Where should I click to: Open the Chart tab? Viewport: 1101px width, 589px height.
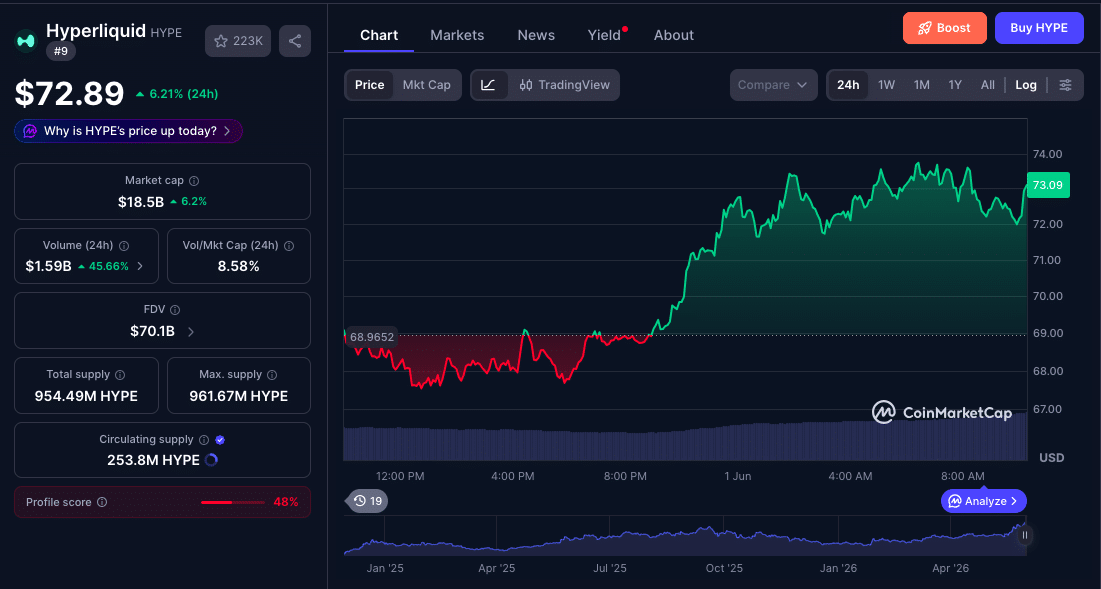point(379,35)
